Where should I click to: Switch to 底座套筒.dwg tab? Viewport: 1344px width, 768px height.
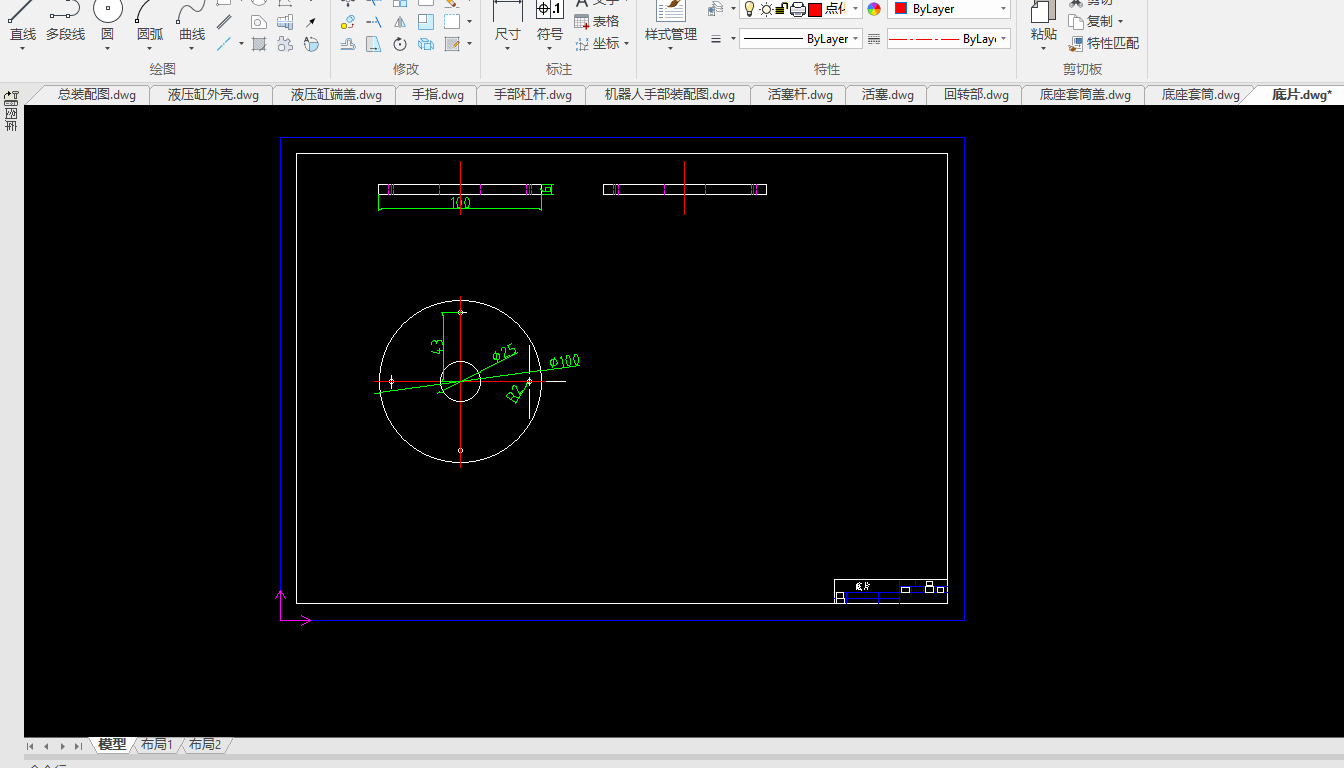click(1200, 95)
